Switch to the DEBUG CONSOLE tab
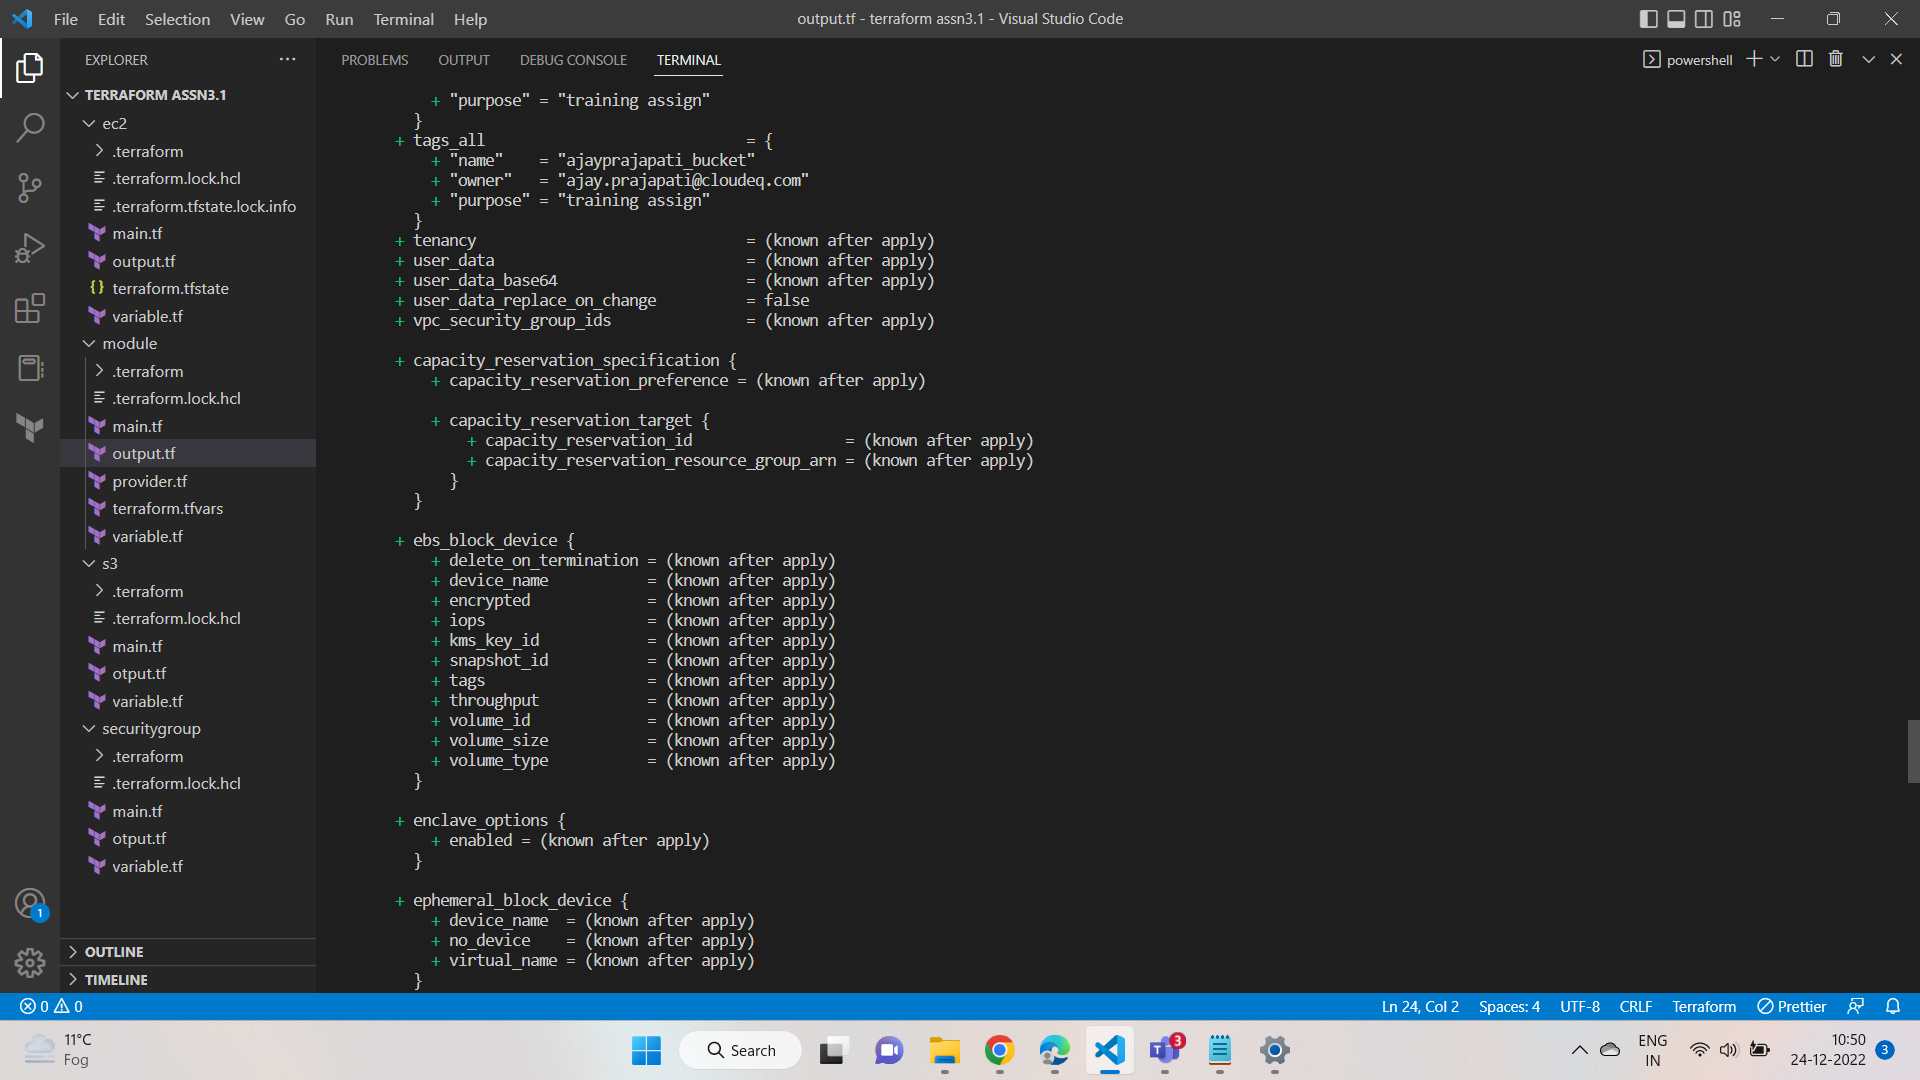Viewport: 1920px width, 1080px height. pyautogui.click(x=573, y=60)
